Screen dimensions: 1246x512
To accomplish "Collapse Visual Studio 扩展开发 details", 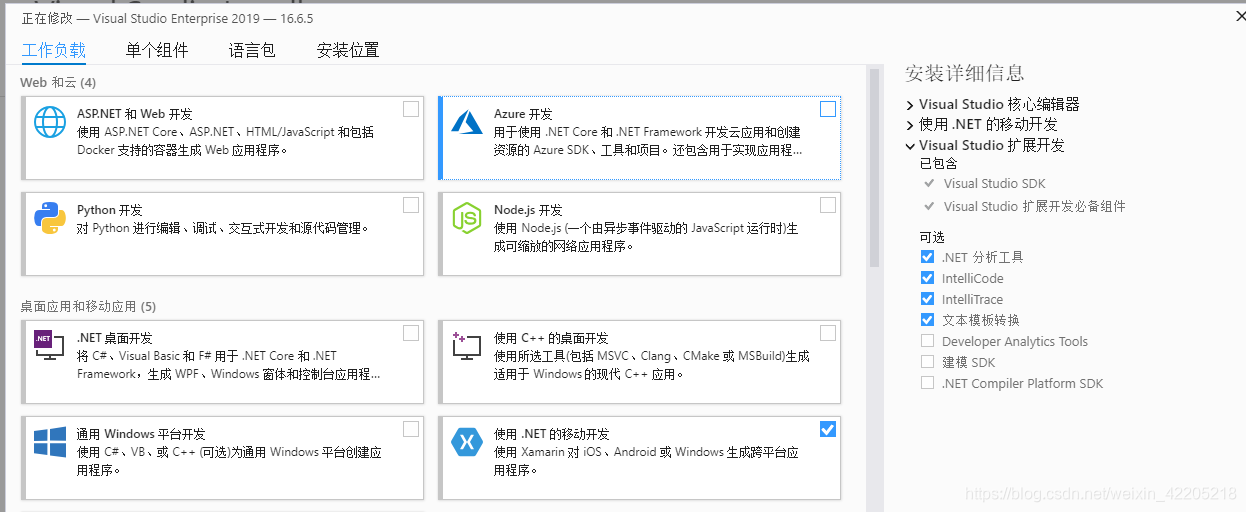I will 910,146.
